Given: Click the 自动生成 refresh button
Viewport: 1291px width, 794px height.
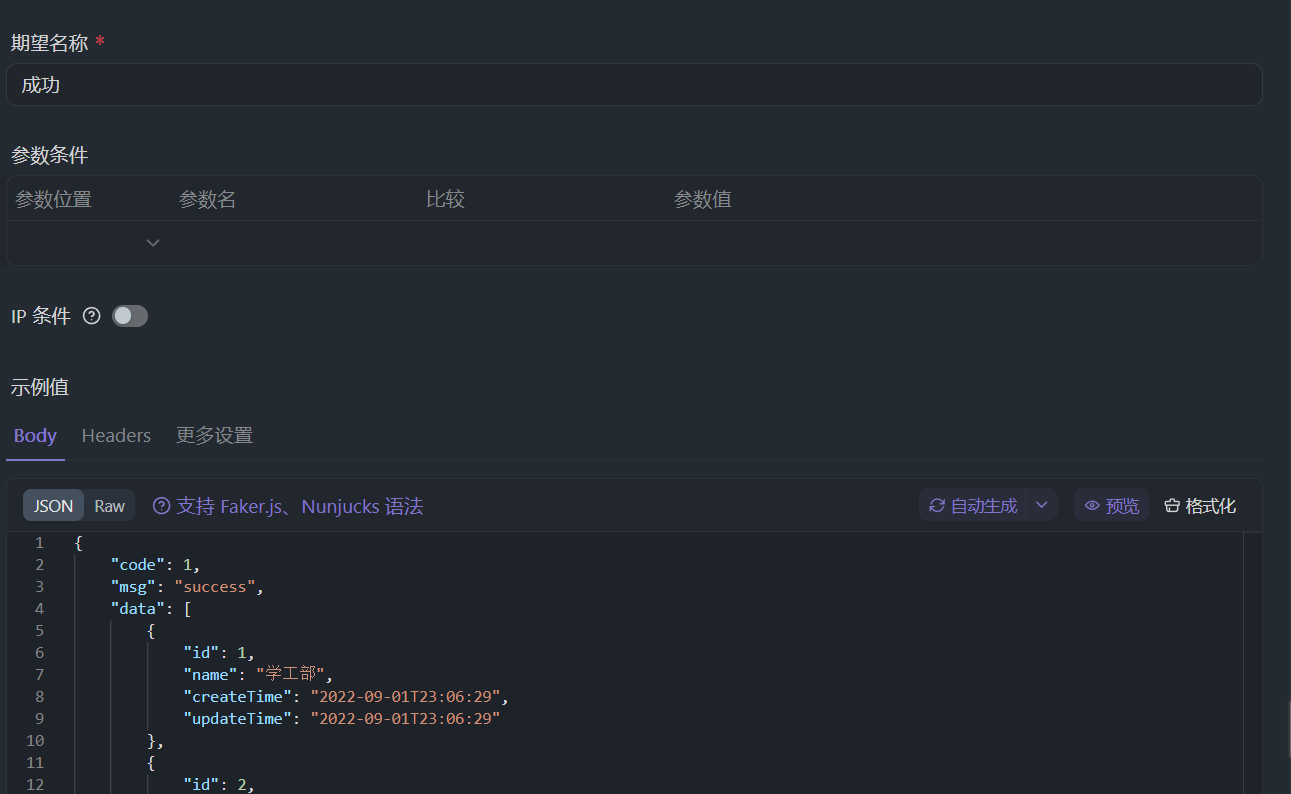Looking at the screenshot, I should [973, 506].
